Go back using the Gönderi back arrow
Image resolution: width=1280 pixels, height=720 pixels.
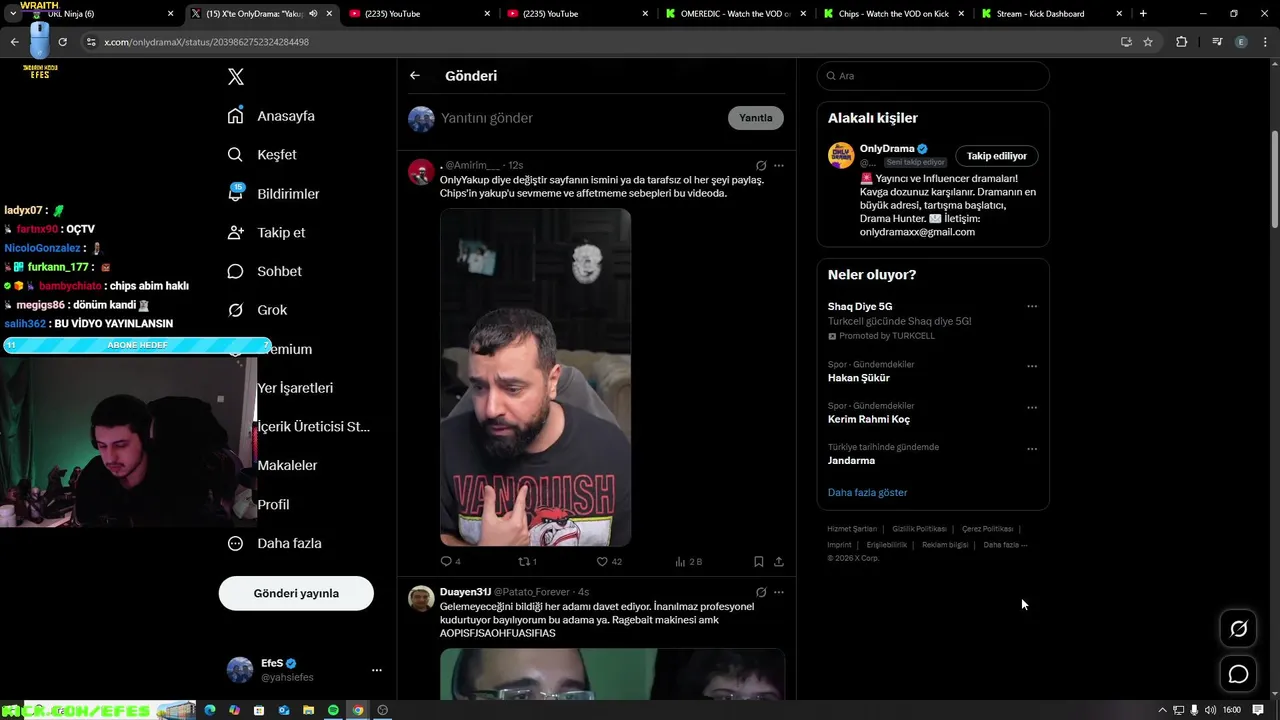[415, 76]
